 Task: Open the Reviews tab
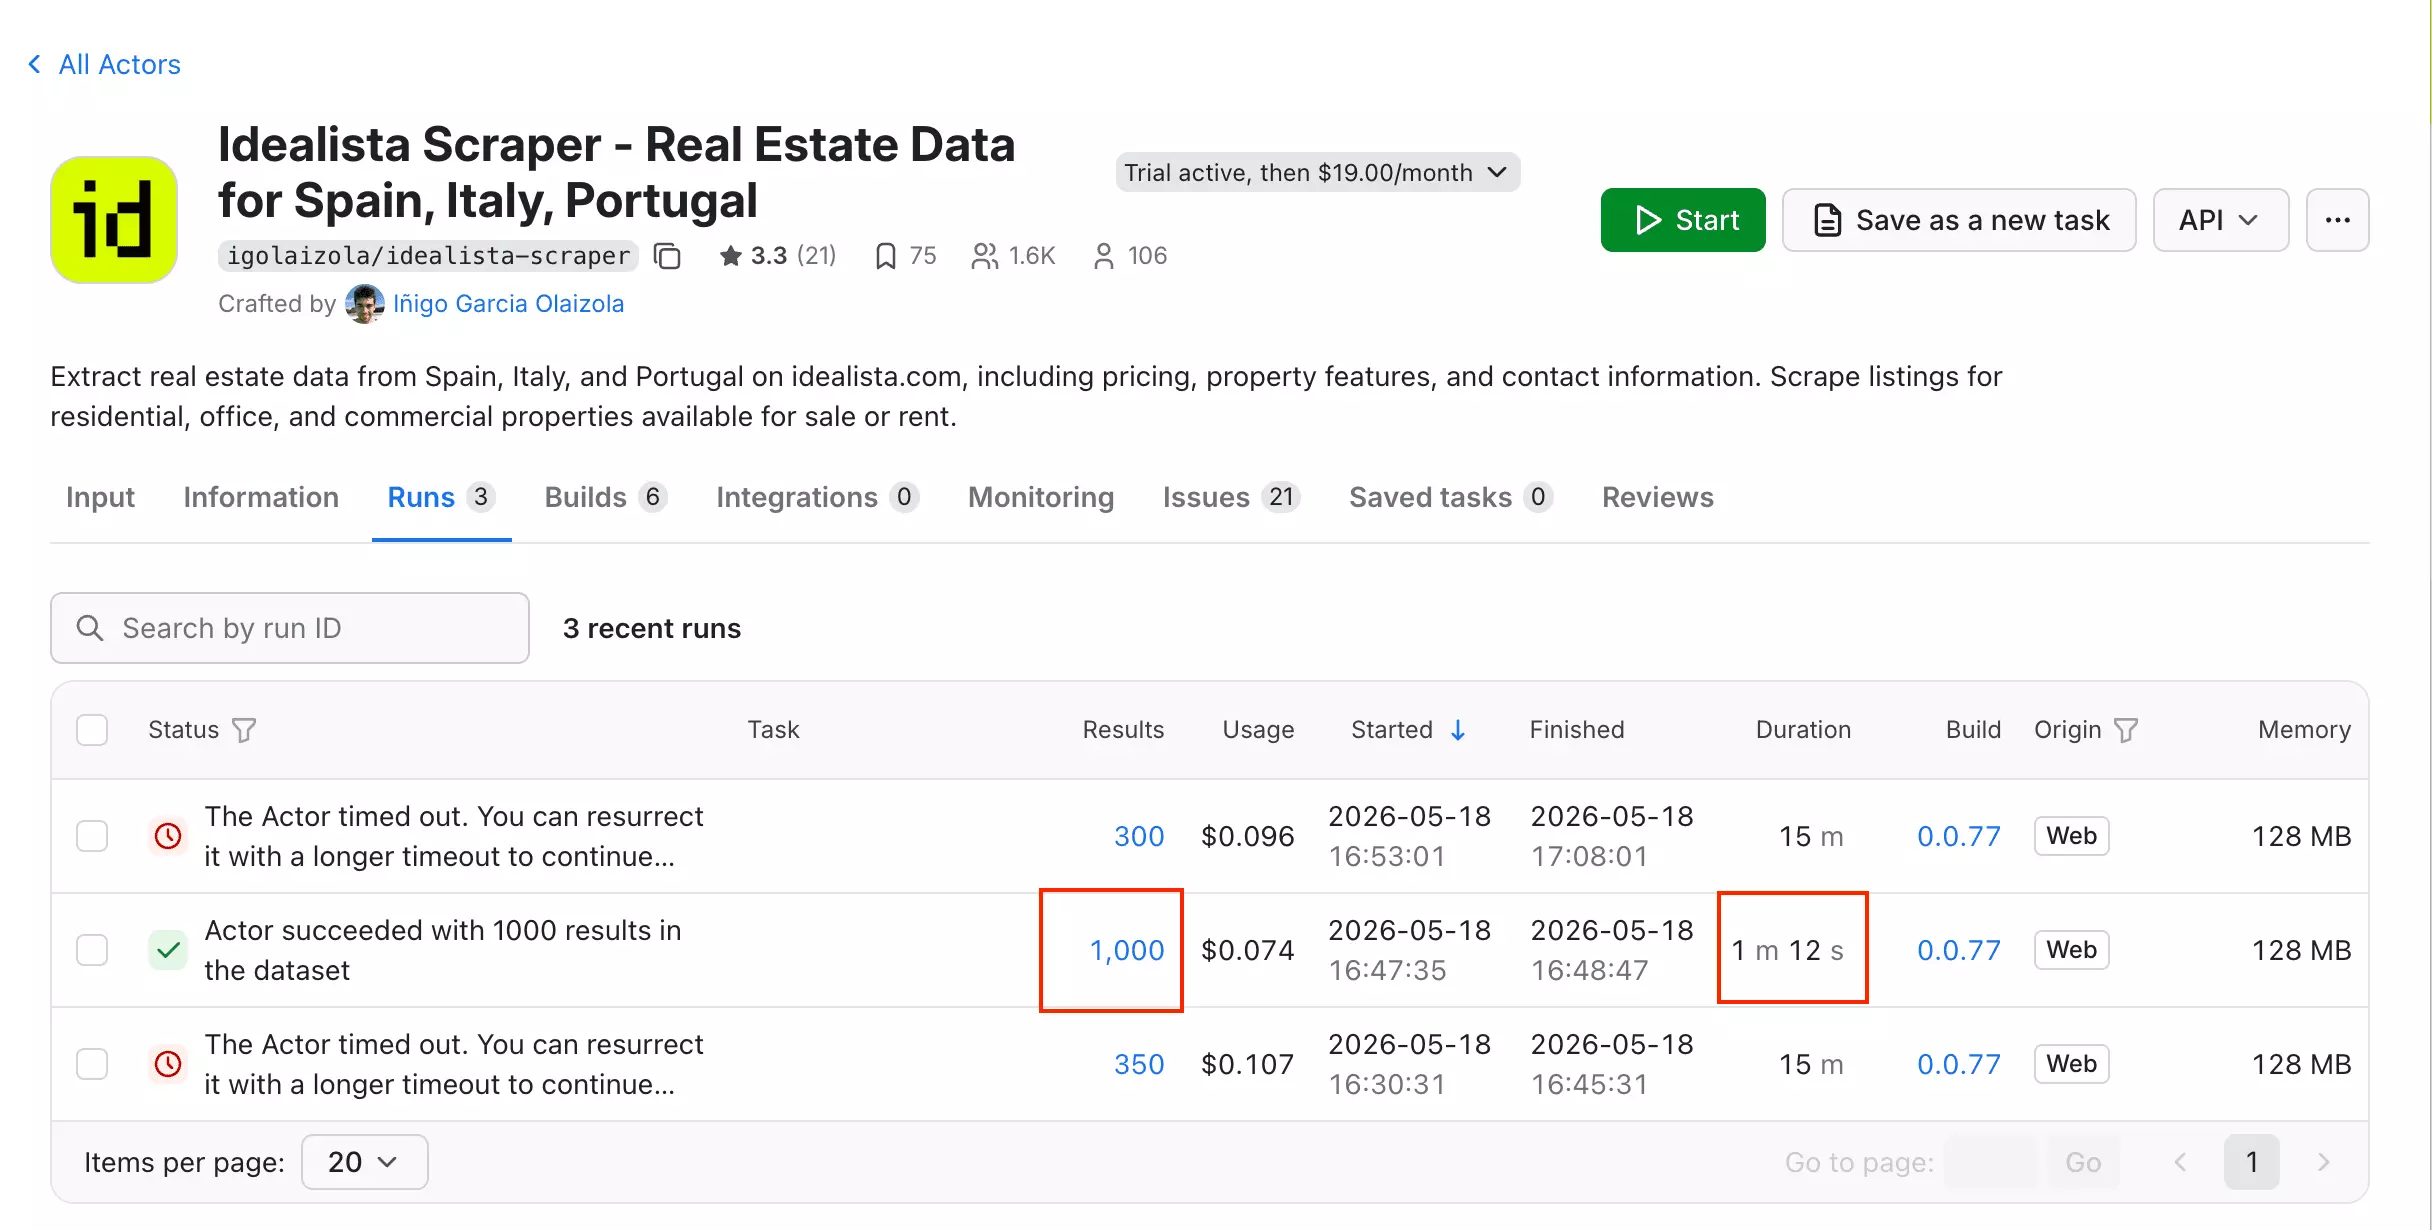coord(1658,497)
